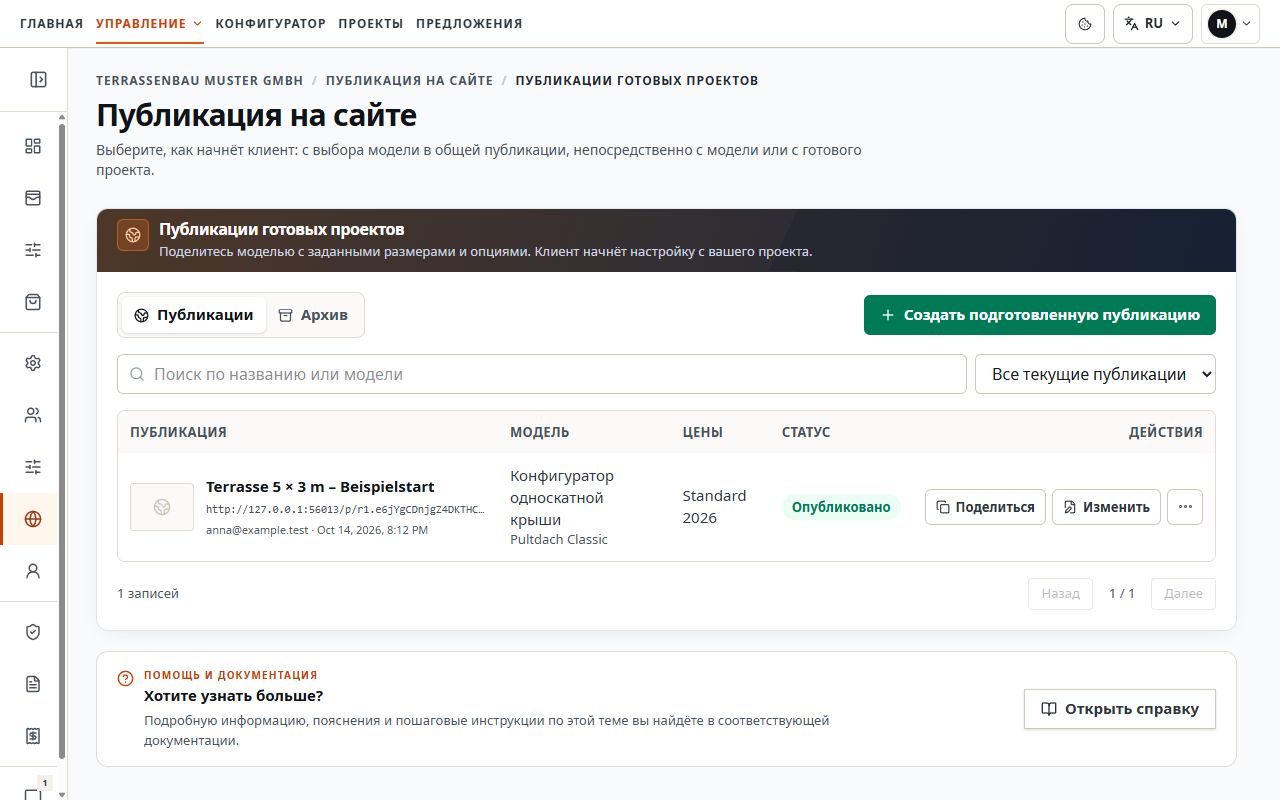Click Далее pagination button
This screenshot has height=800, width=1280.
coord(1184,594)
